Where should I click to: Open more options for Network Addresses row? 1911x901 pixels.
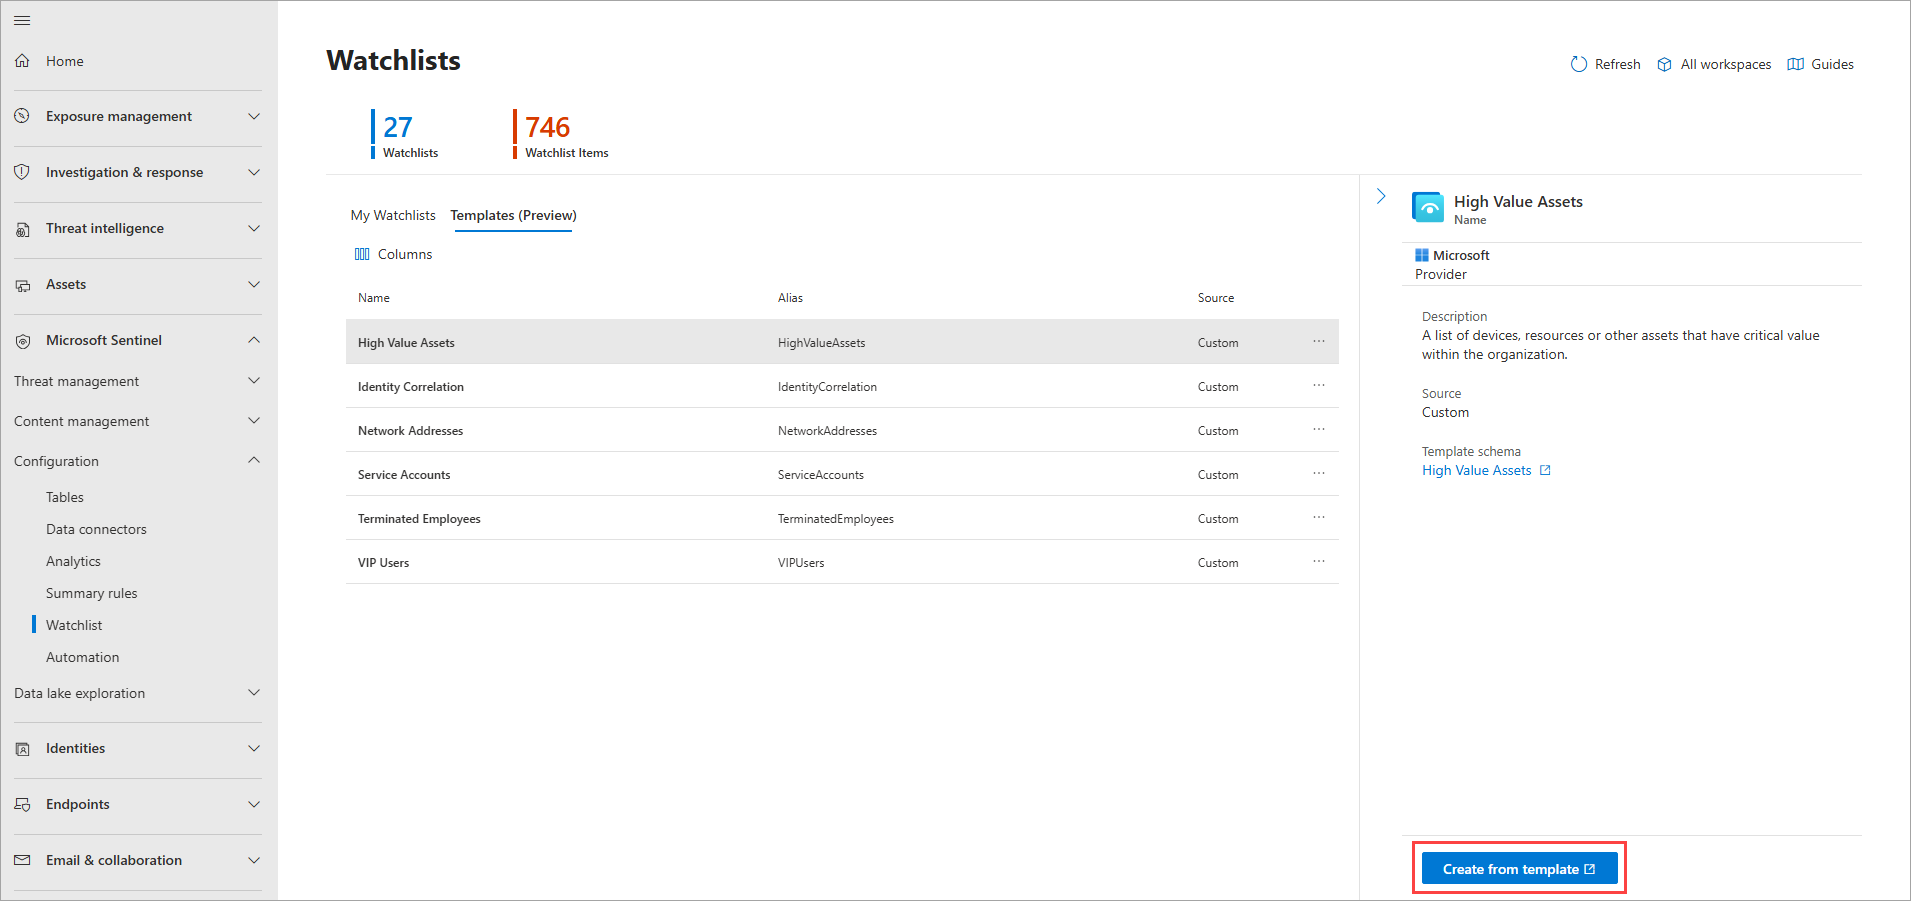coord(1319,430)
